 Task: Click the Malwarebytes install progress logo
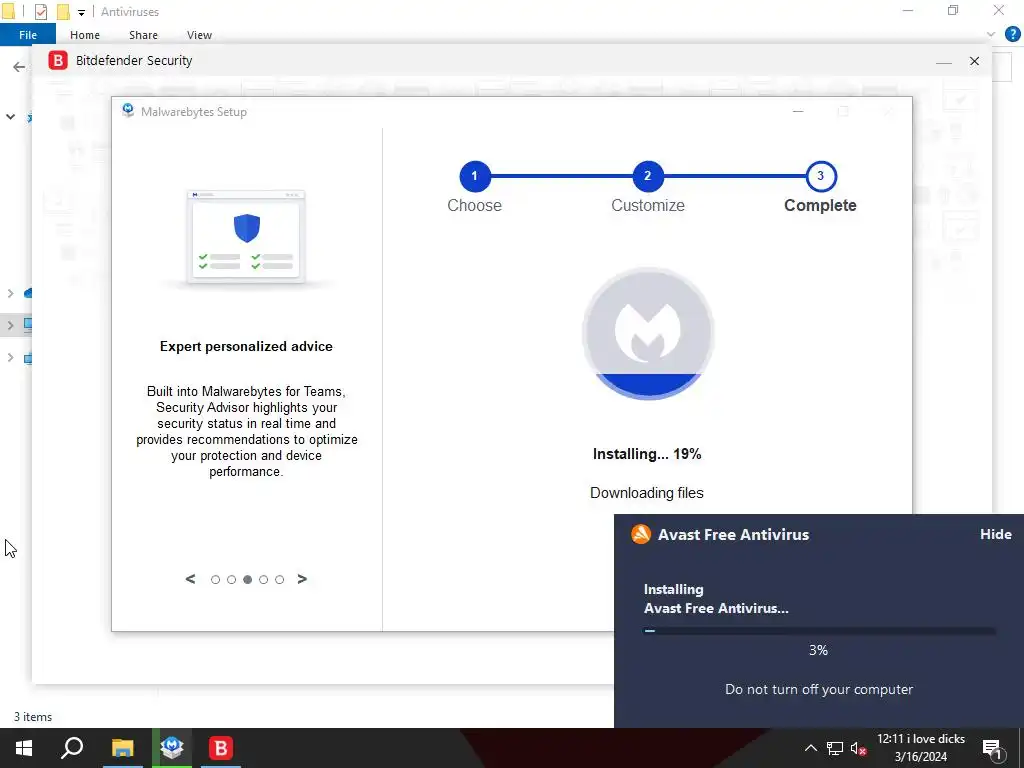point(648,333)
